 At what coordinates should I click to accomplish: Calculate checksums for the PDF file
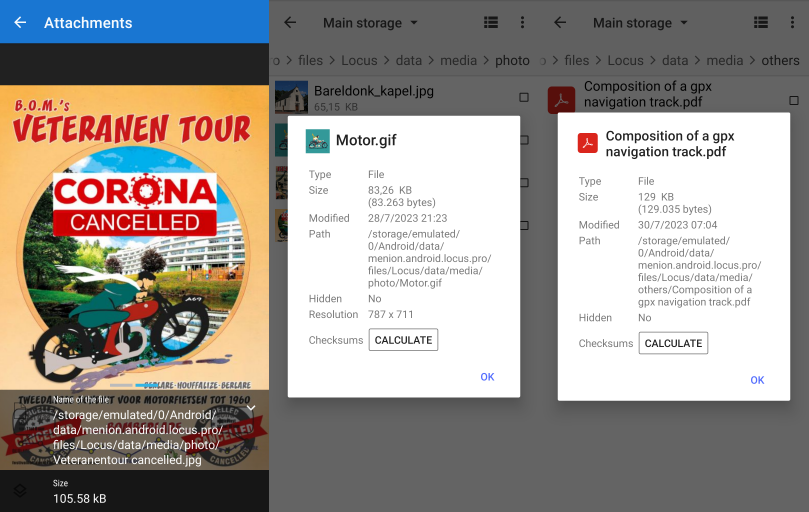(x=673, y=343)
